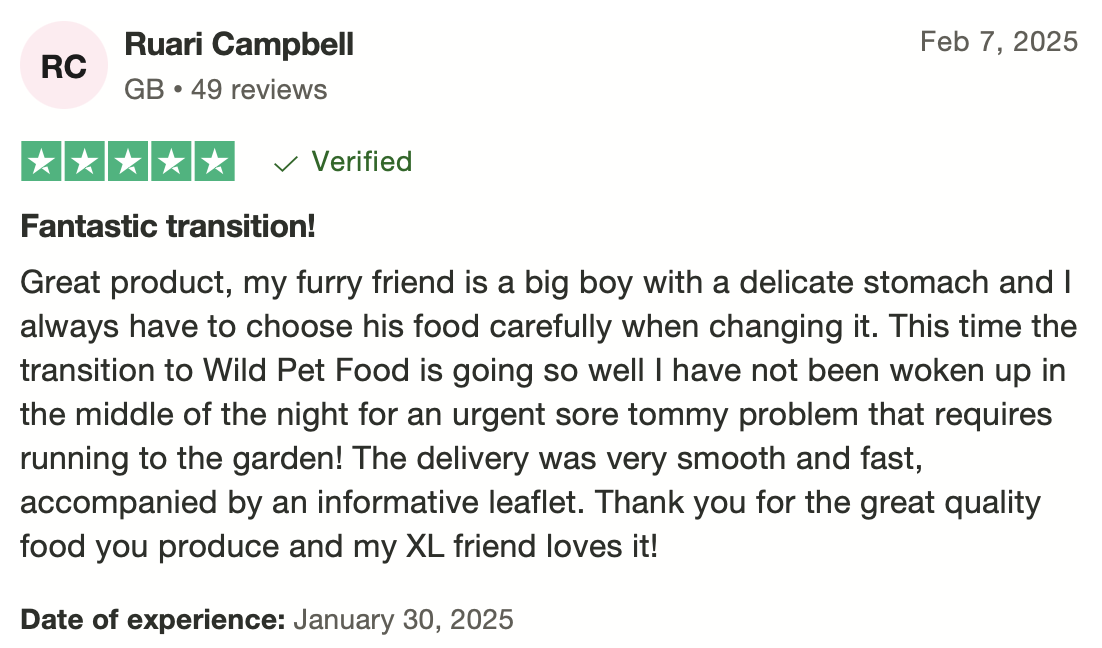Click the January 30, 2025 experience date
1102x648 pixels.
pos(403,620)
